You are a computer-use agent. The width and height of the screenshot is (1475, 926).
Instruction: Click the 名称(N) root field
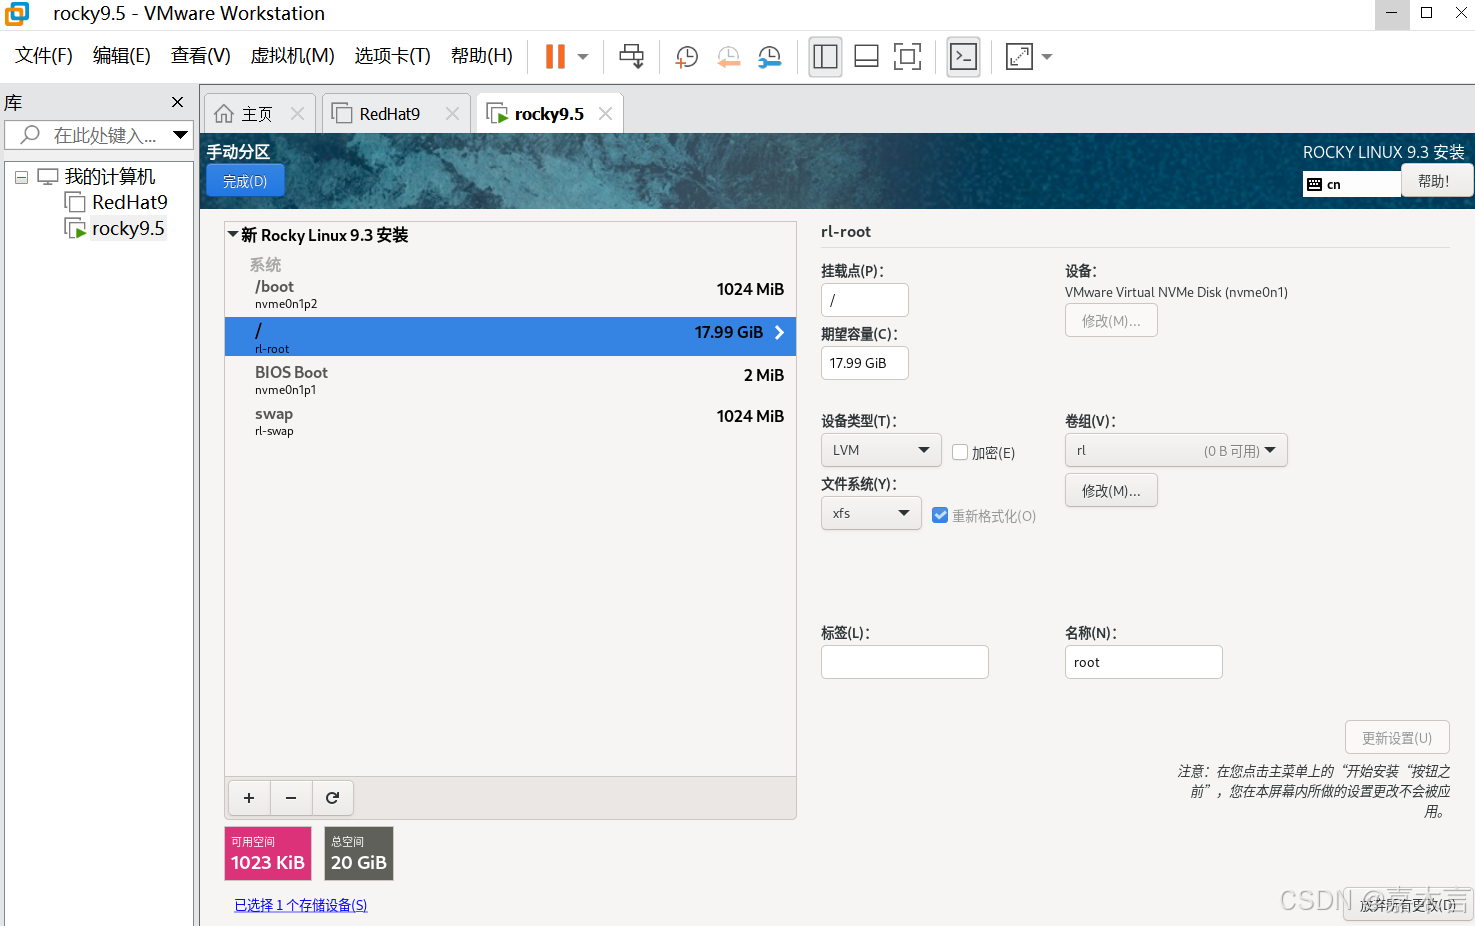[x=1144, y=662]
